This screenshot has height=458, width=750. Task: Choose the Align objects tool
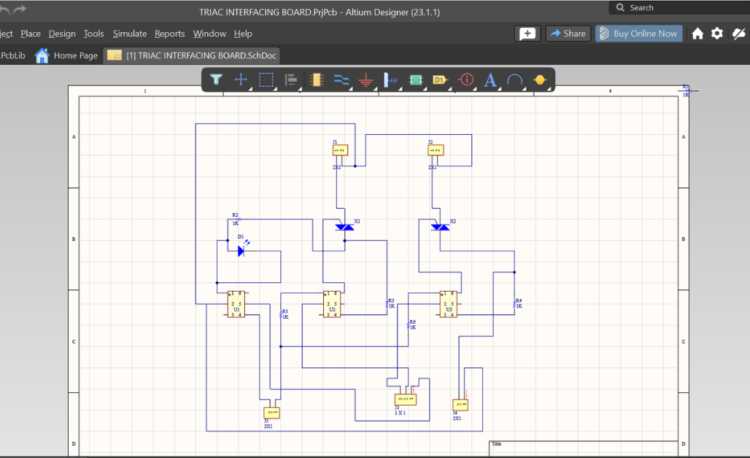[x=291, y=79]
